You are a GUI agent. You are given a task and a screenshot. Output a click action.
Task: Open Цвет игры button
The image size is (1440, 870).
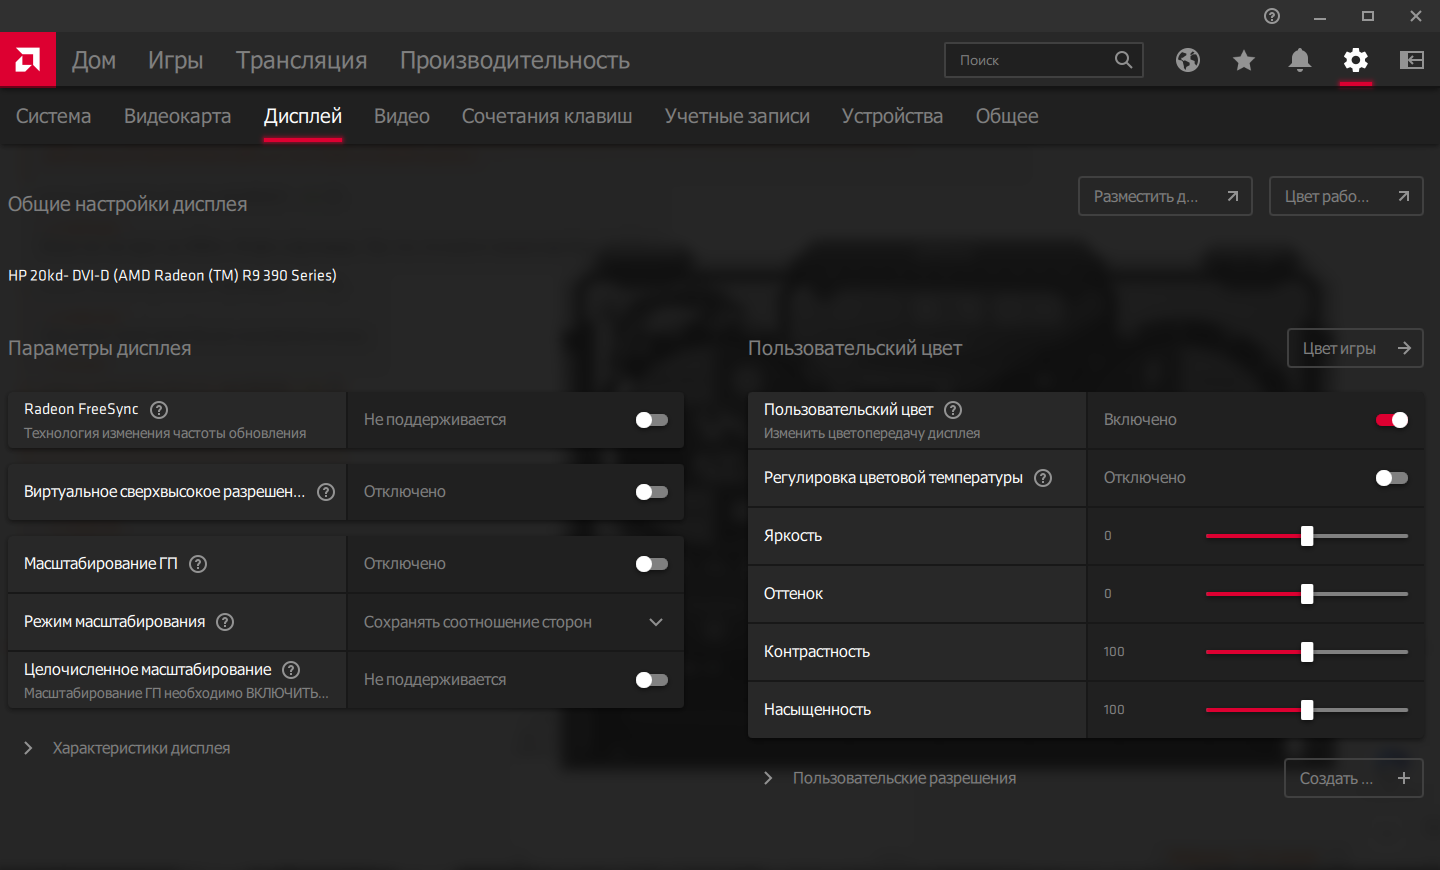pyautogui.click(x=1356, y=348)
